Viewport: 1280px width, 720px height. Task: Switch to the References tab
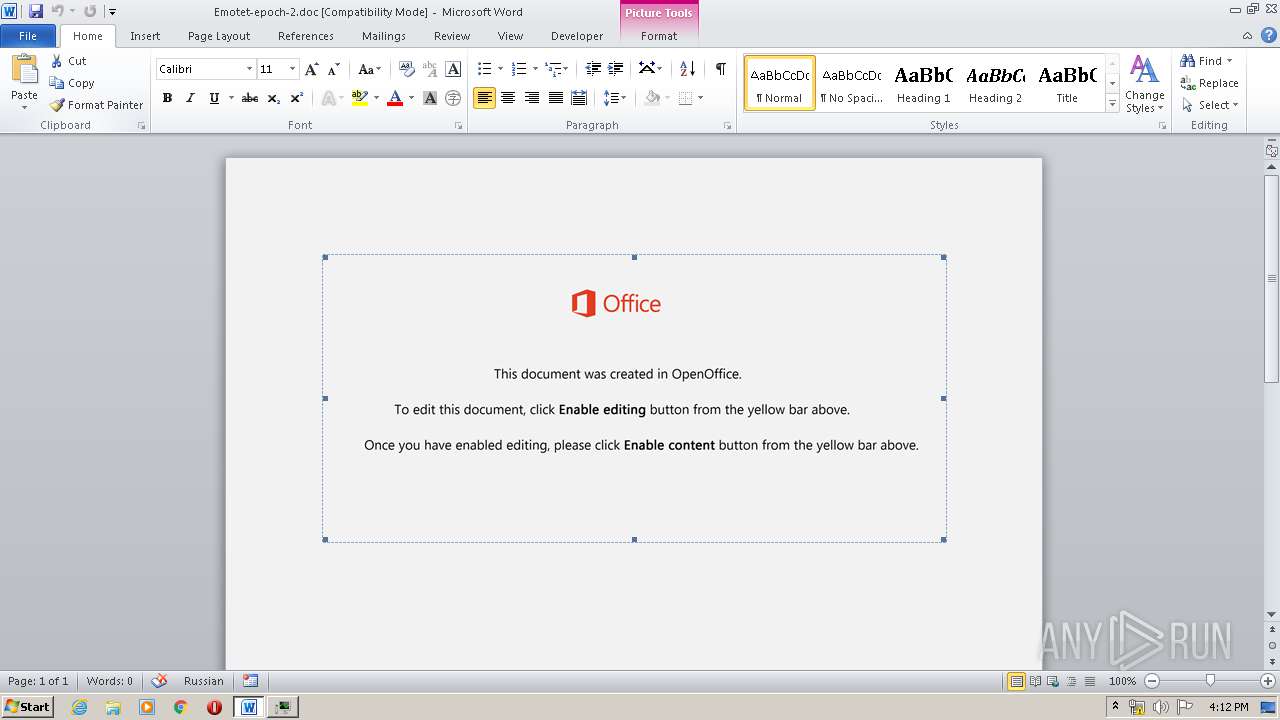306,36
